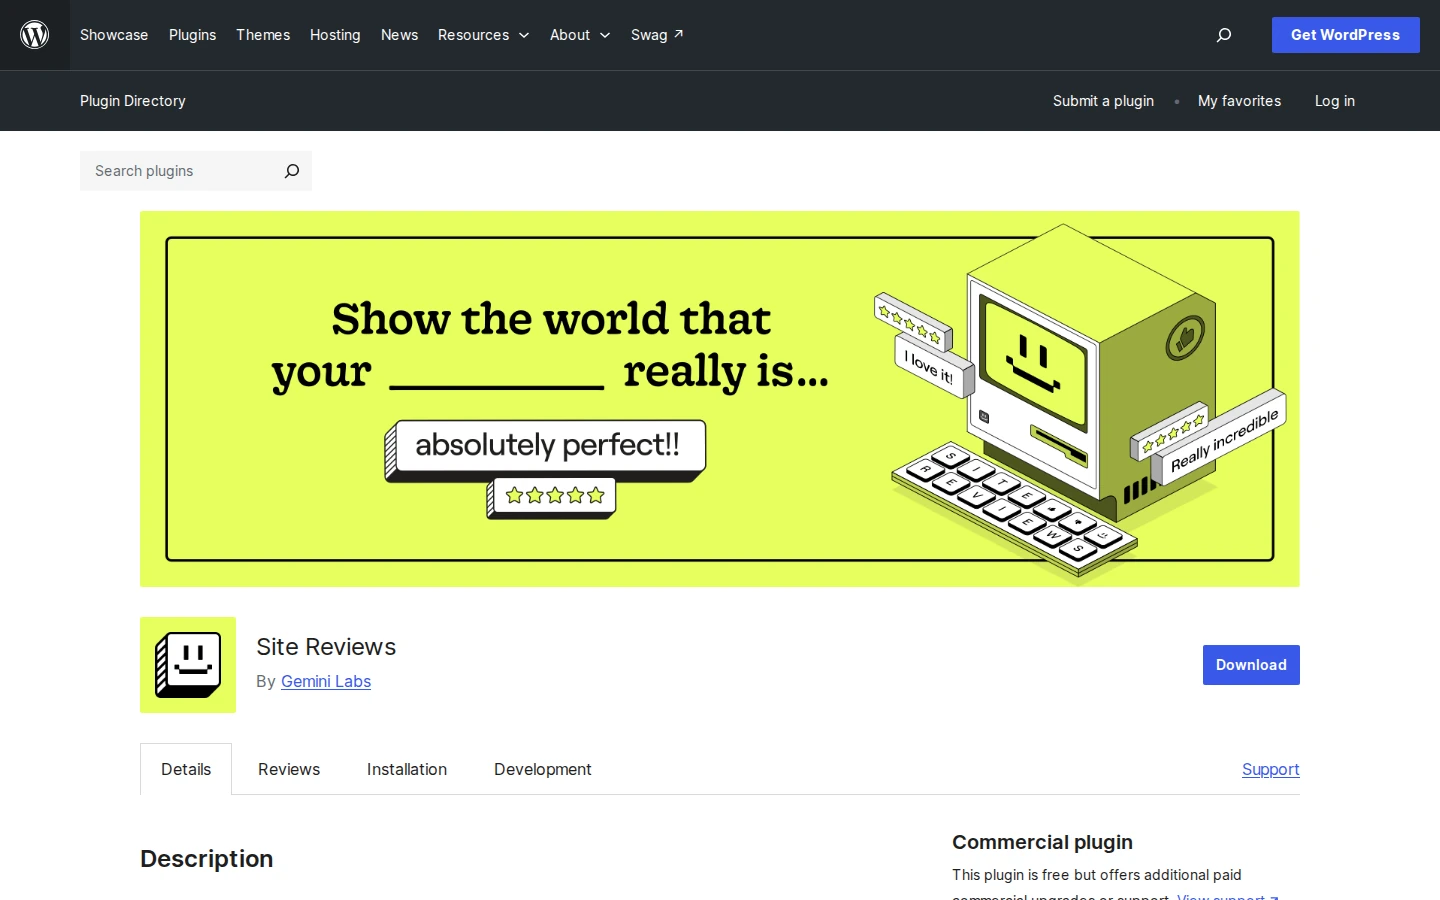This screenshot has height=900, width=1440.
Task: Open the Plugin Directory link
Action: coord(133,101)
